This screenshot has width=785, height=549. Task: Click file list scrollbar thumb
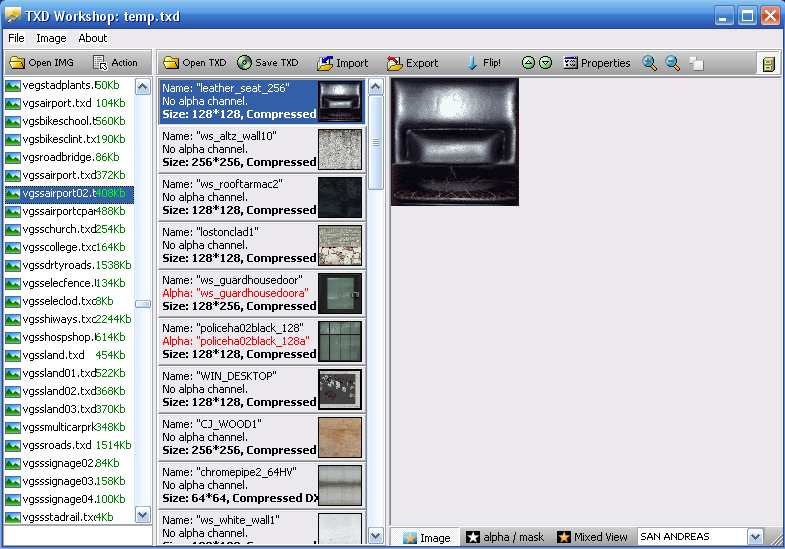tap(143, 304)
